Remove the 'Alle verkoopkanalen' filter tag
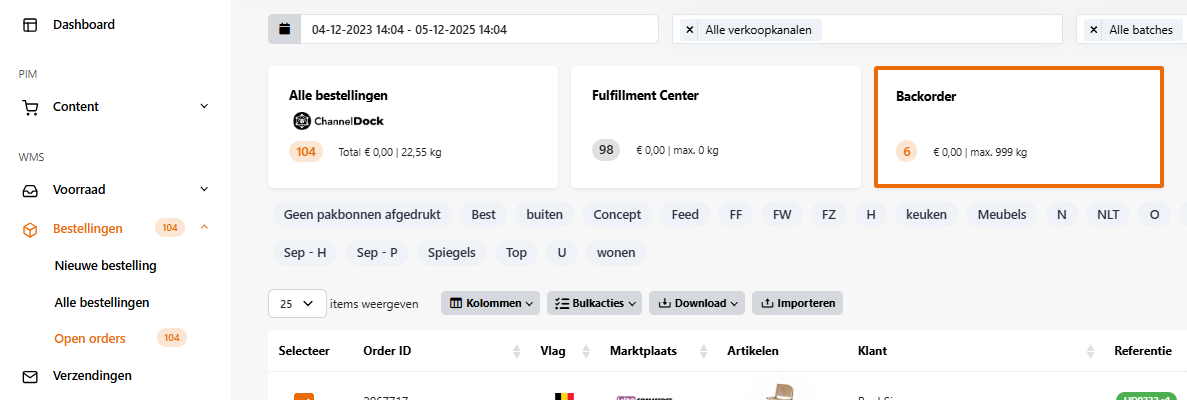The width and height of the screenshot is (1187, 400). click(x=689, y=30)
